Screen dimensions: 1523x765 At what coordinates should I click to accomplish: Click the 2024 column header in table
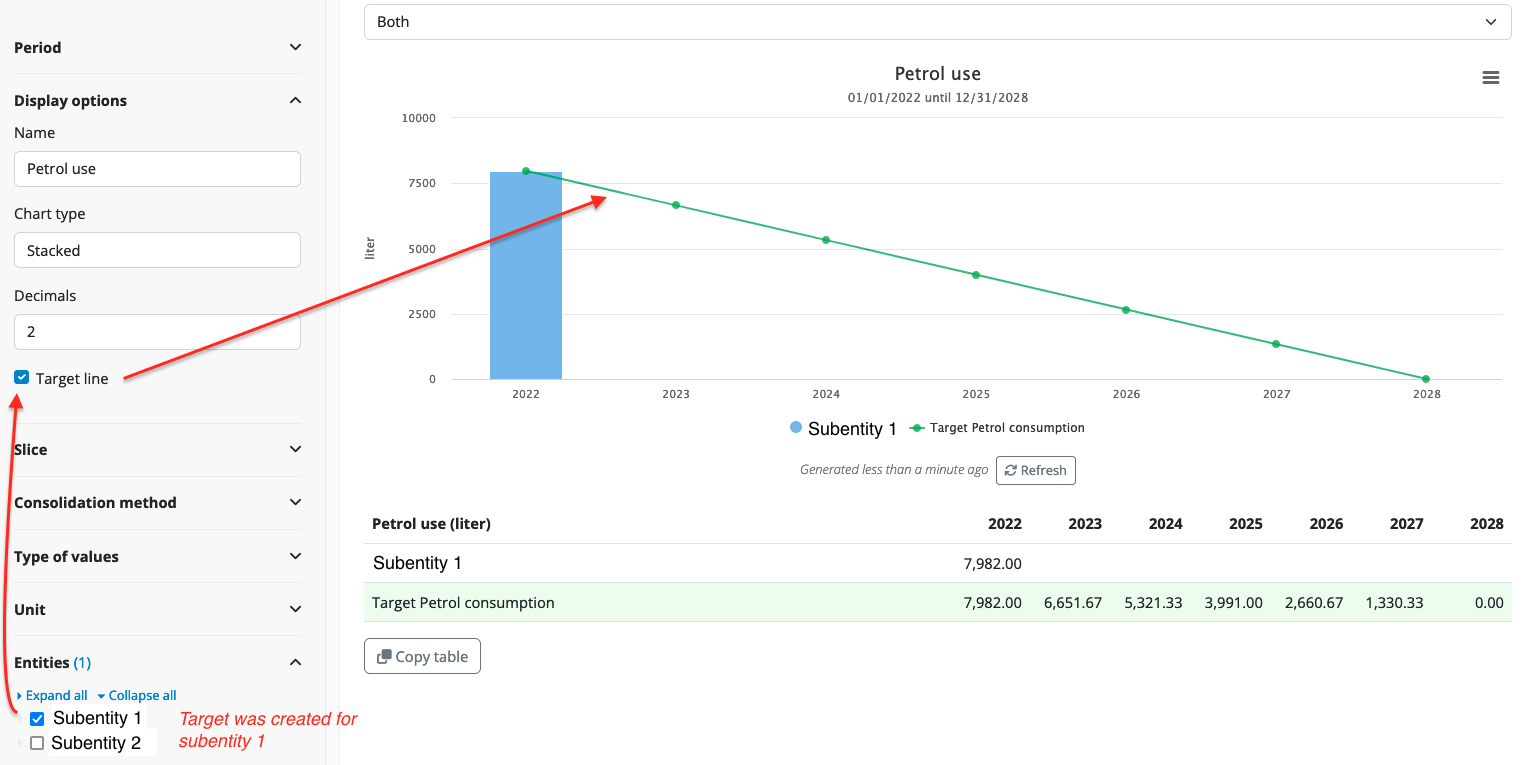tap(1166, 524)
